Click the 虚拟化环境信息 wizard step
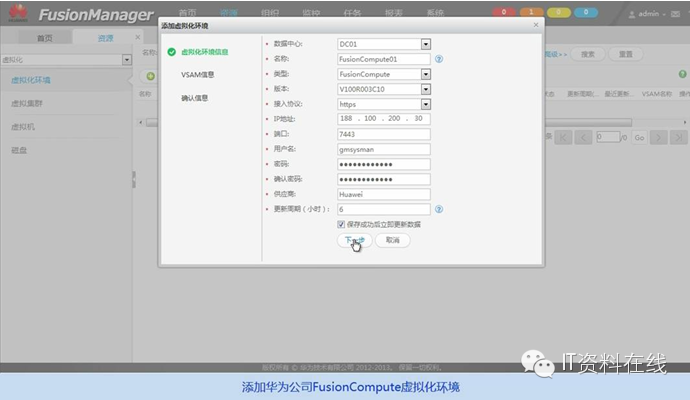This screenshot has height=400, width=690. (205, 52)
